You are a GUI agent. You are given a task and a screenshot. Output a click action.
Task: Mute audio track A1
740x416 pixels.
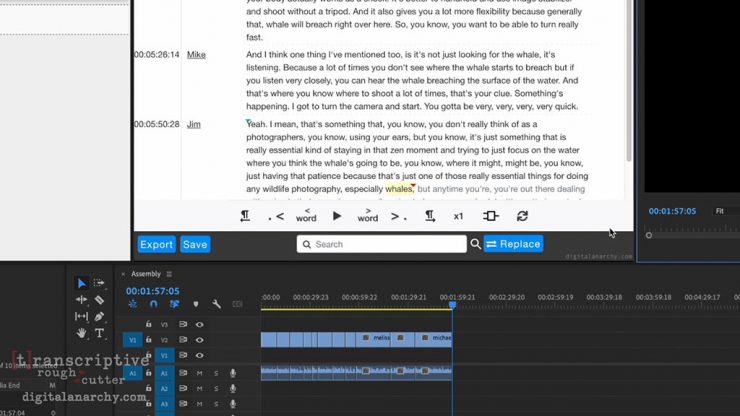click(199, 373)
